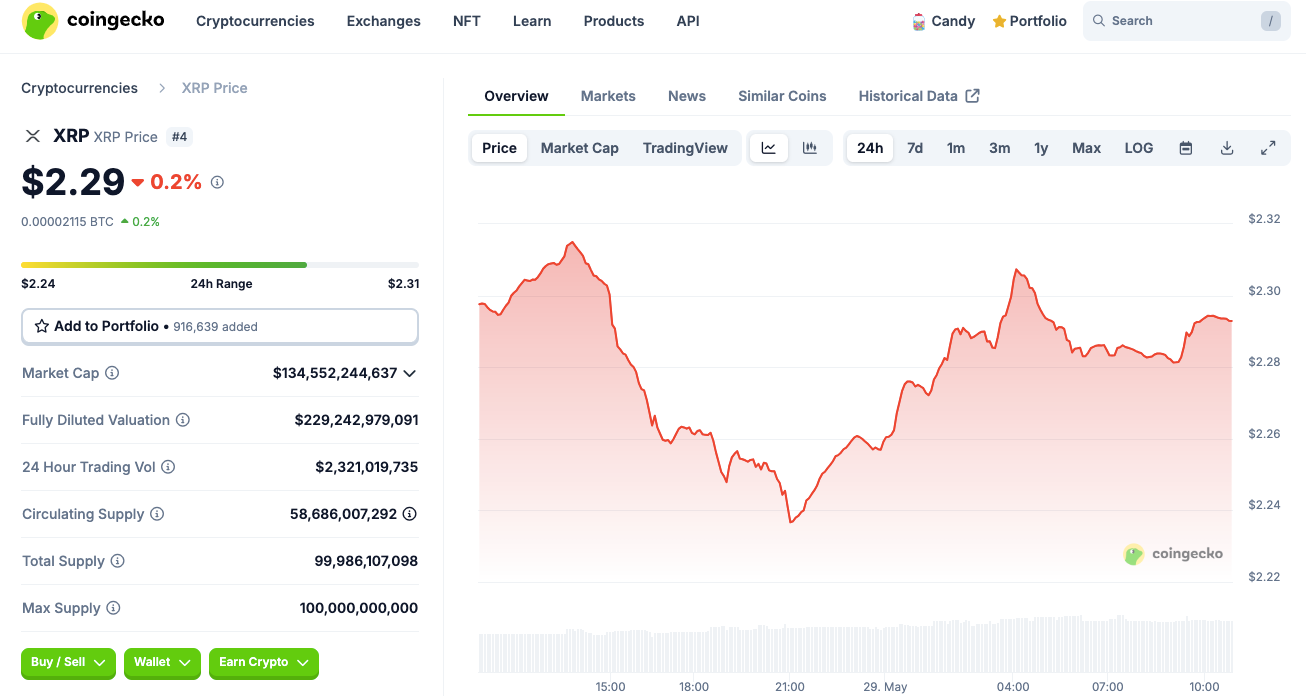Screen dimensions: 1306x696
Task: Click the volume bars under chart
Action: point(856,646)
